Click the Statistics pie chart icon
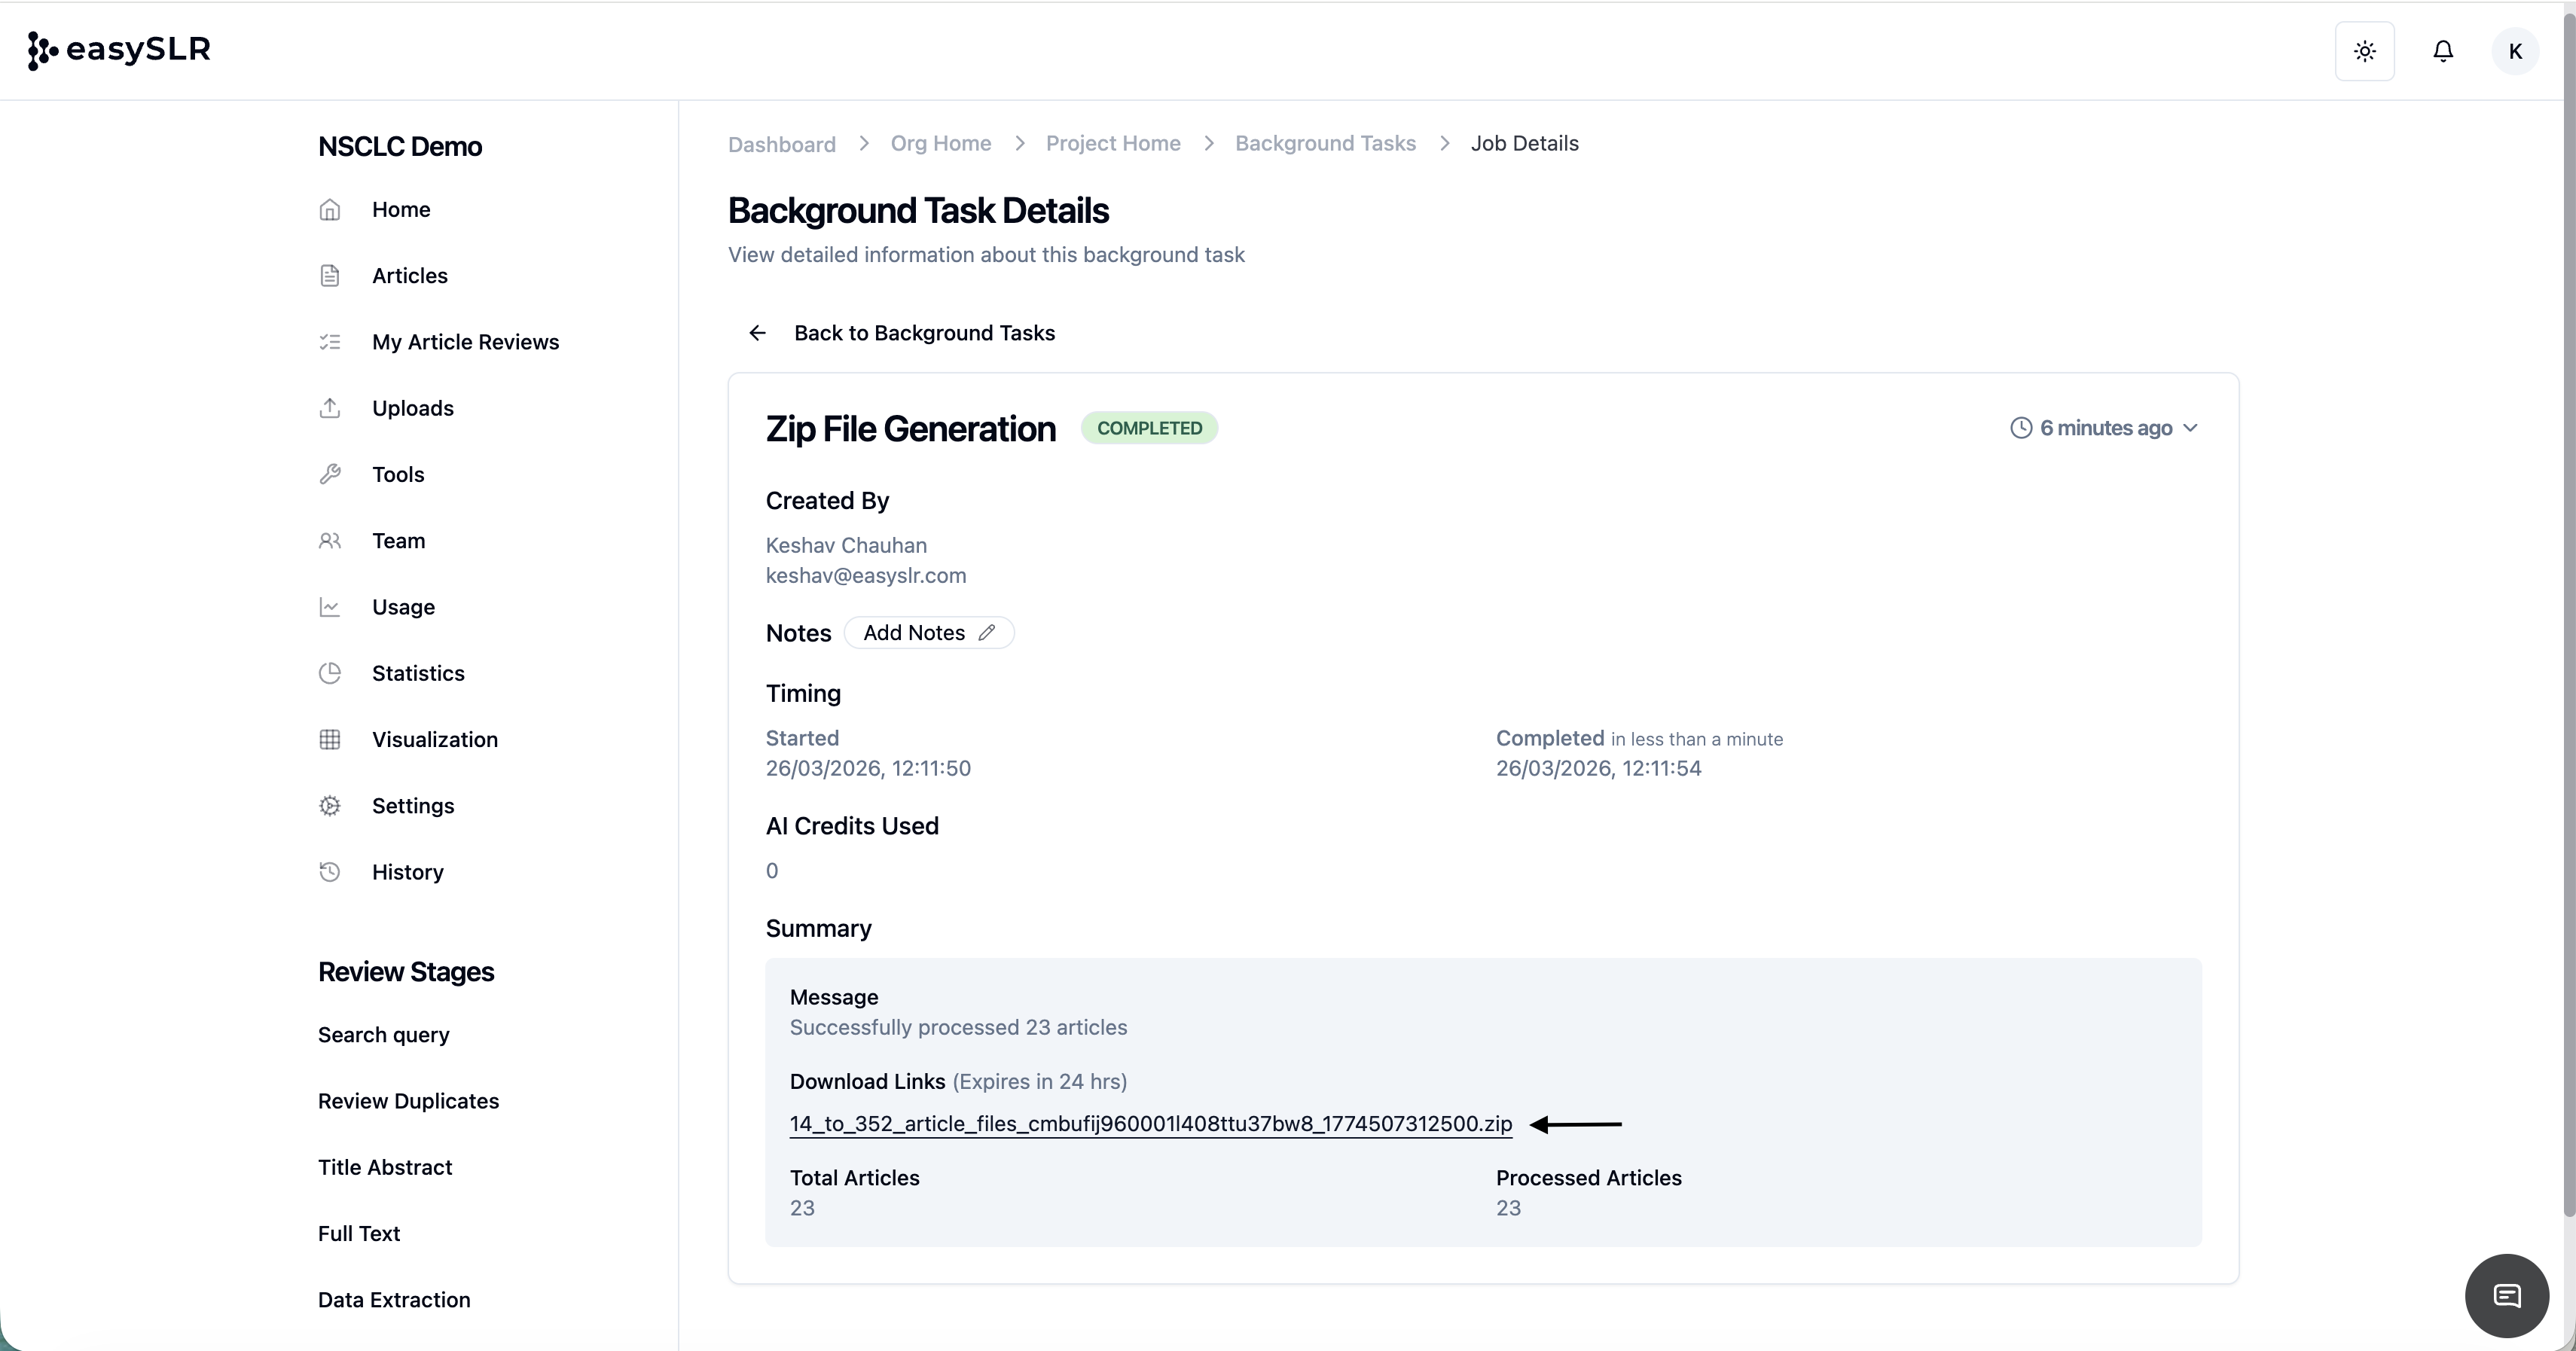 click(330, 673)
